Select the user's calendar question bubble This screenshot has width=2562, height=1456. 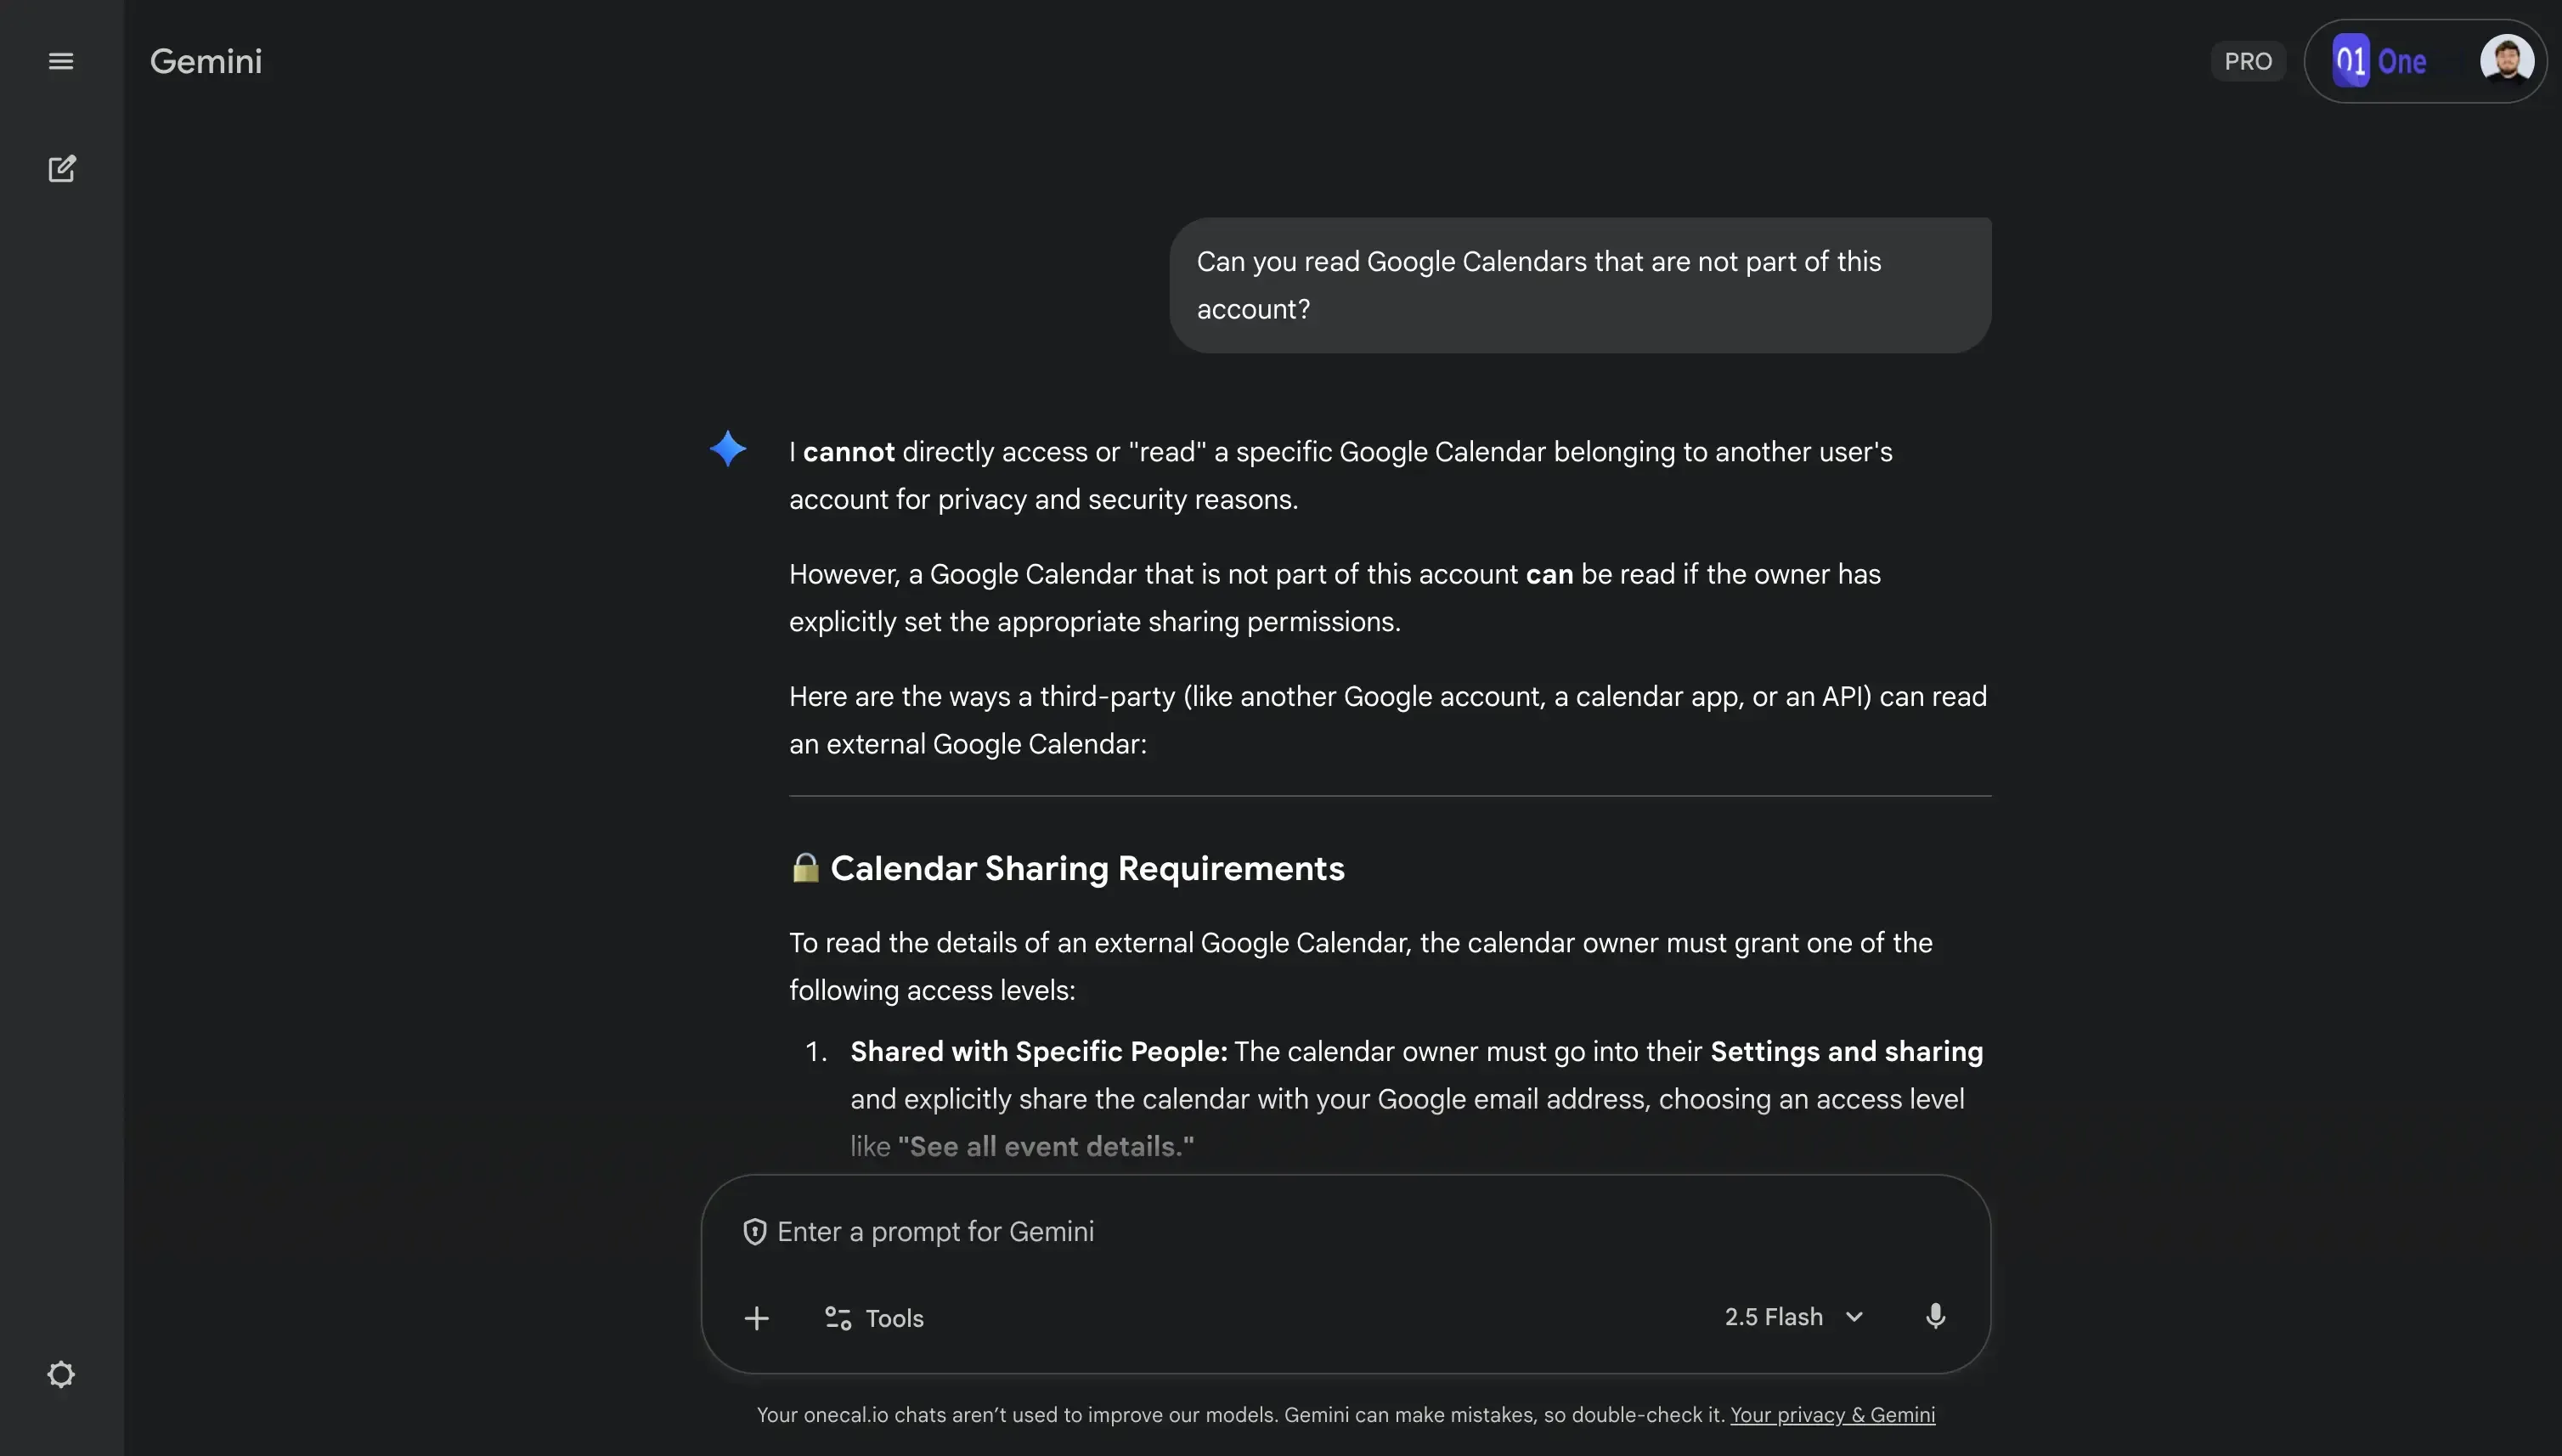pyautogui.click(x=1578, y=284)
